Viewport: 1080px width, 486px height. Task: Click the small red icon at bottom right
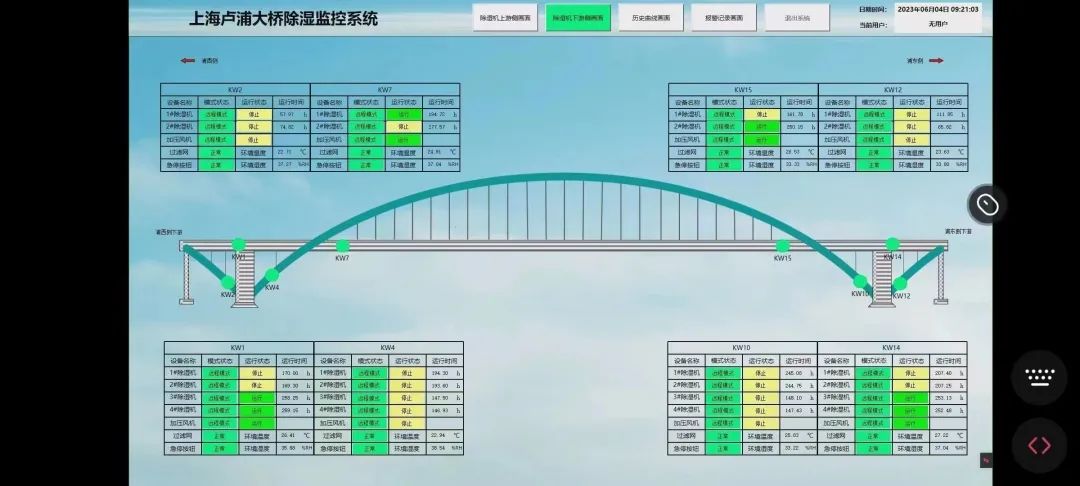tap(986, 461)
